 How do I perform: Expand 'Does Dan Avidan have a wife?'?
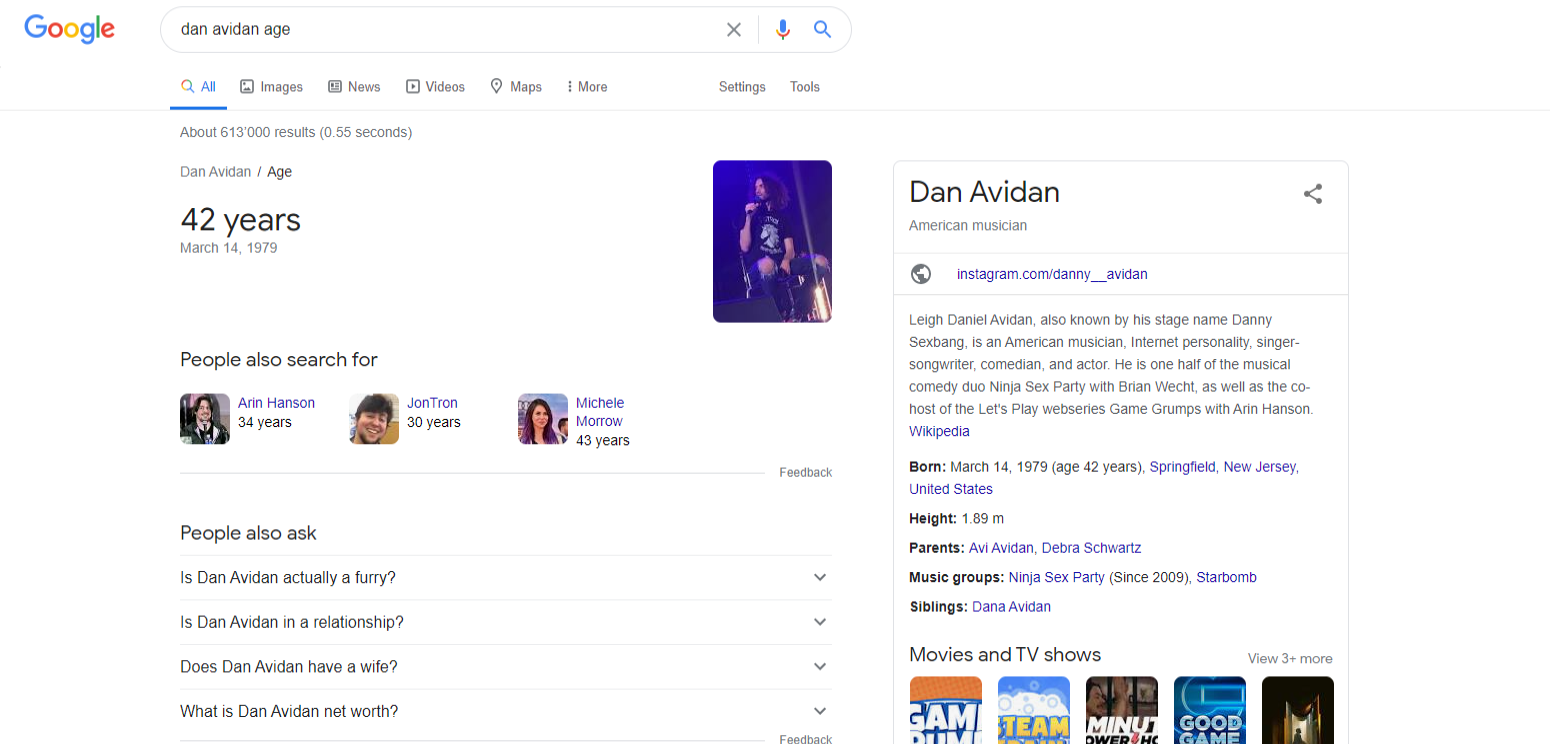(506, 667)
